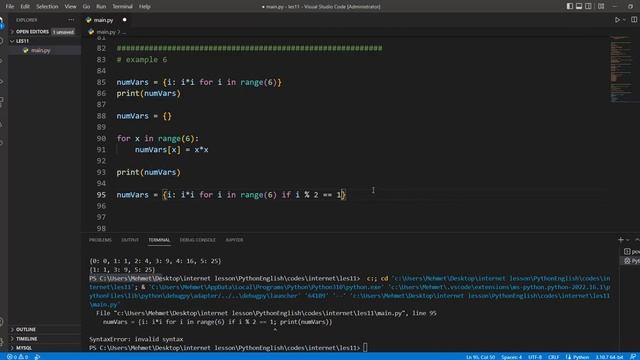This screenshot has height=360, width=640.
Task: Toggle the secondary sidebar layout icon
Action: (588, 6)
